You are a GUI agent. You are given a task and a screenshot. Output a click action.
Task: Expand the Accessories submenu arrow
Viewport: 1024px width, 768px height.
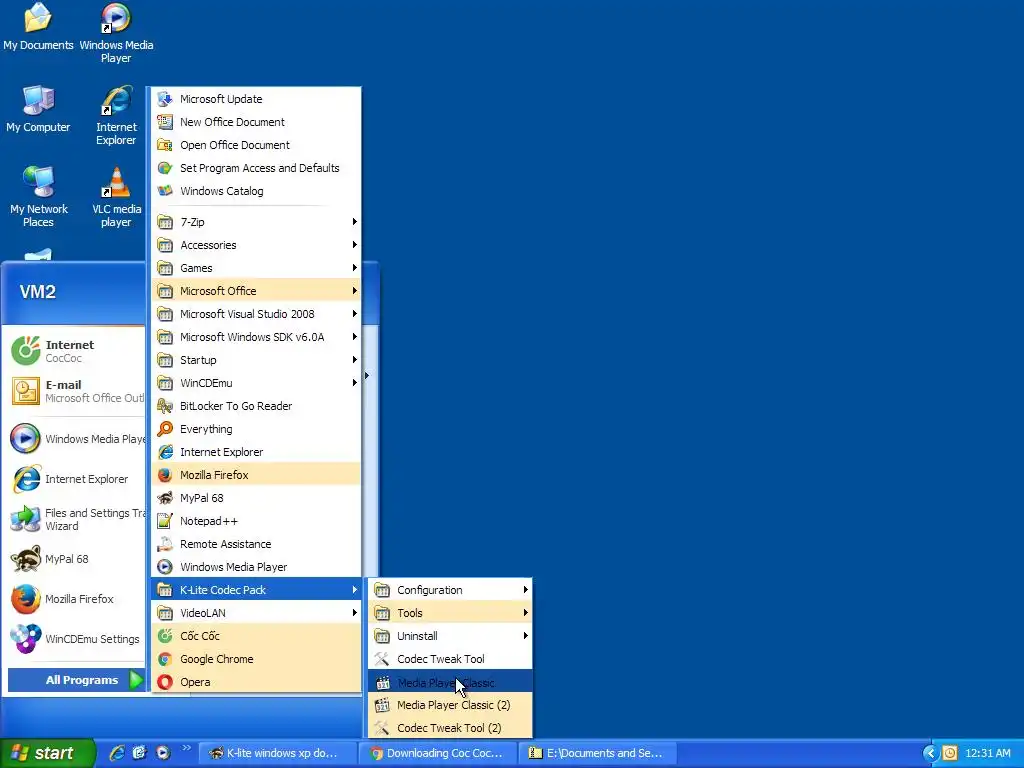click(x=354, y=245)
